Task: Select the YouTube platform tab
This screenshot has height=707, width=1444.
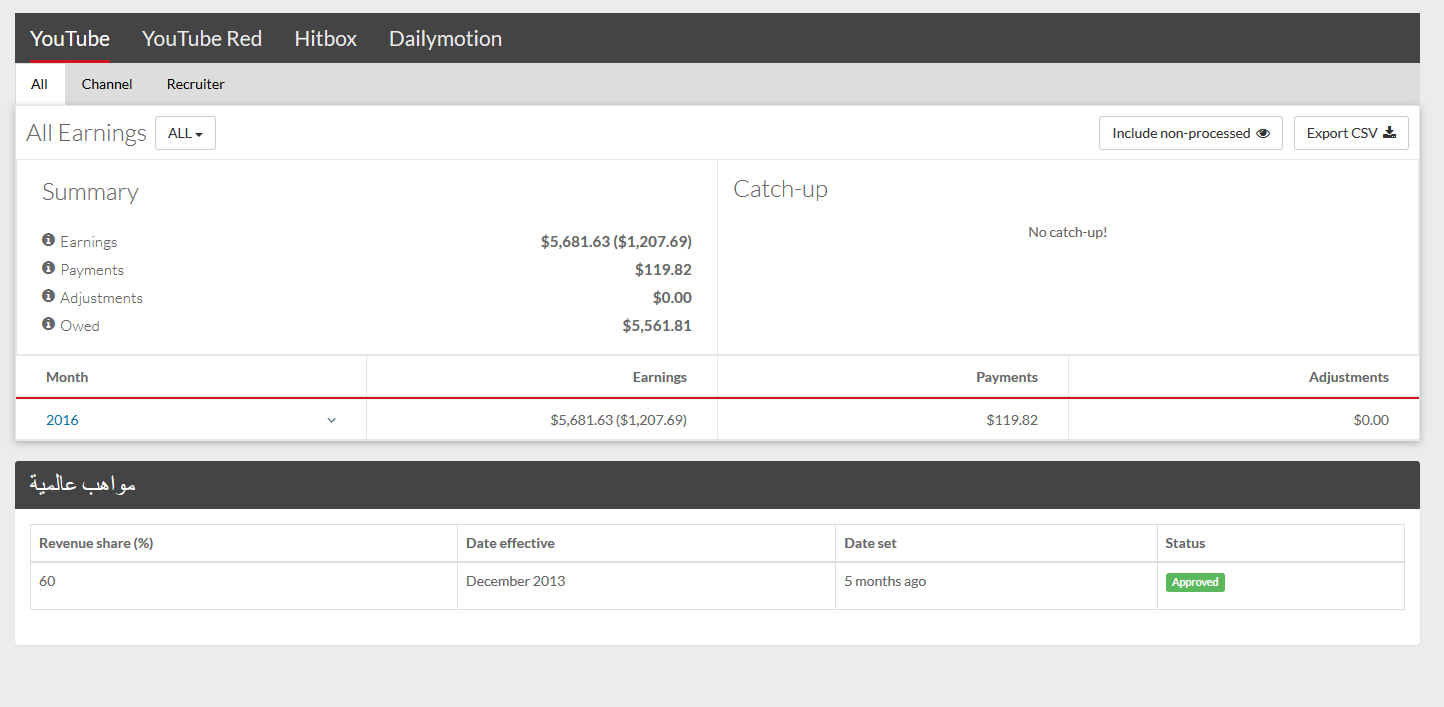Action: pyautogui.click(x=70, y=39)
